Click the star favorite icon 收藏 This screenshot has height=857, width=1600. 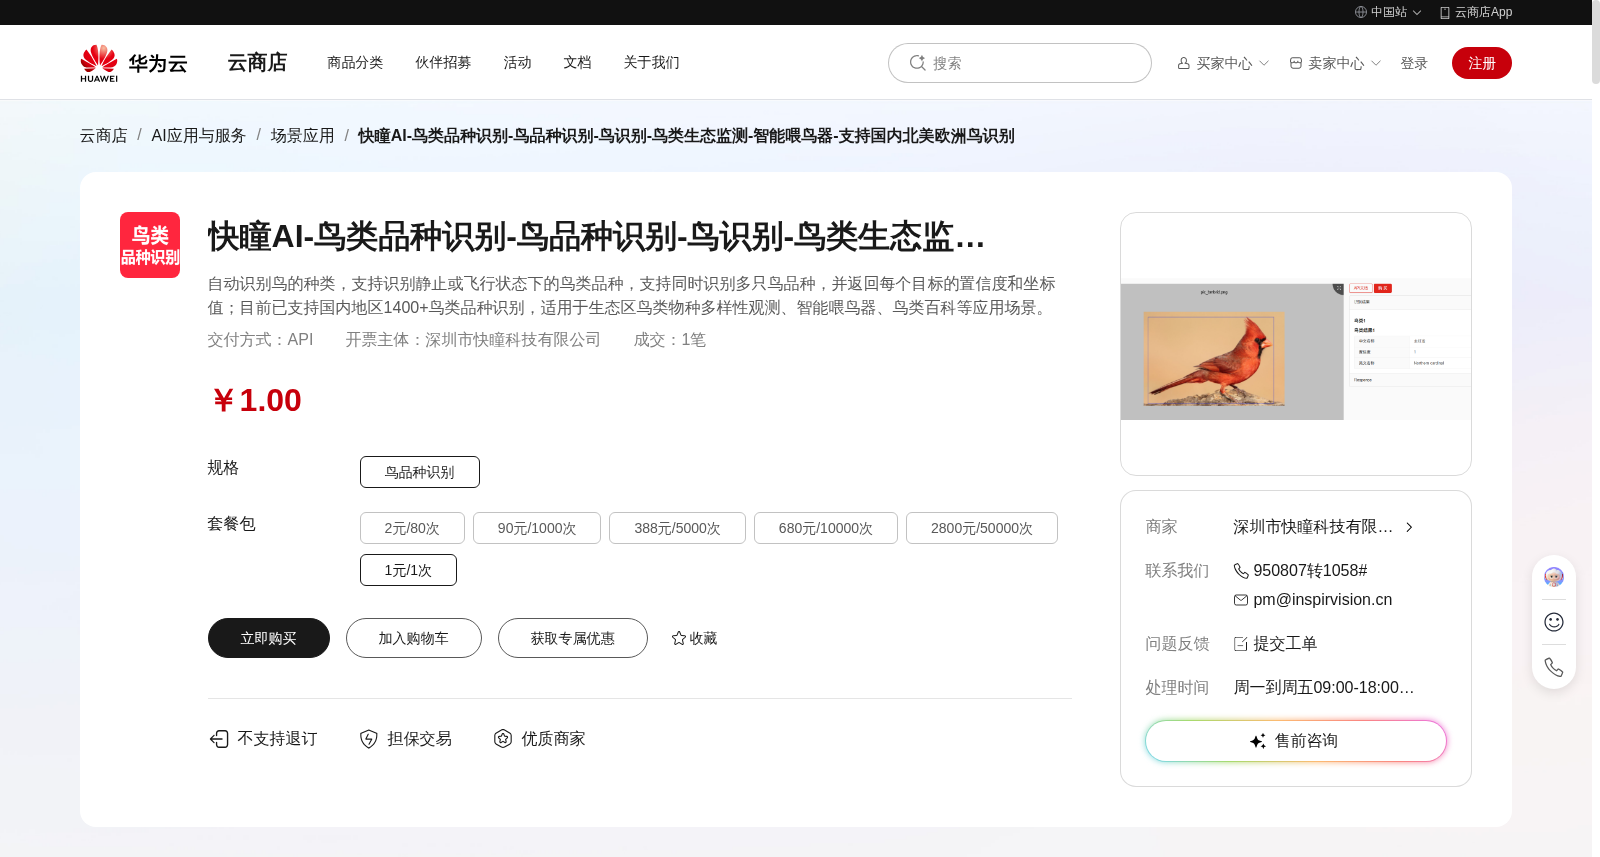pos(679,638)
